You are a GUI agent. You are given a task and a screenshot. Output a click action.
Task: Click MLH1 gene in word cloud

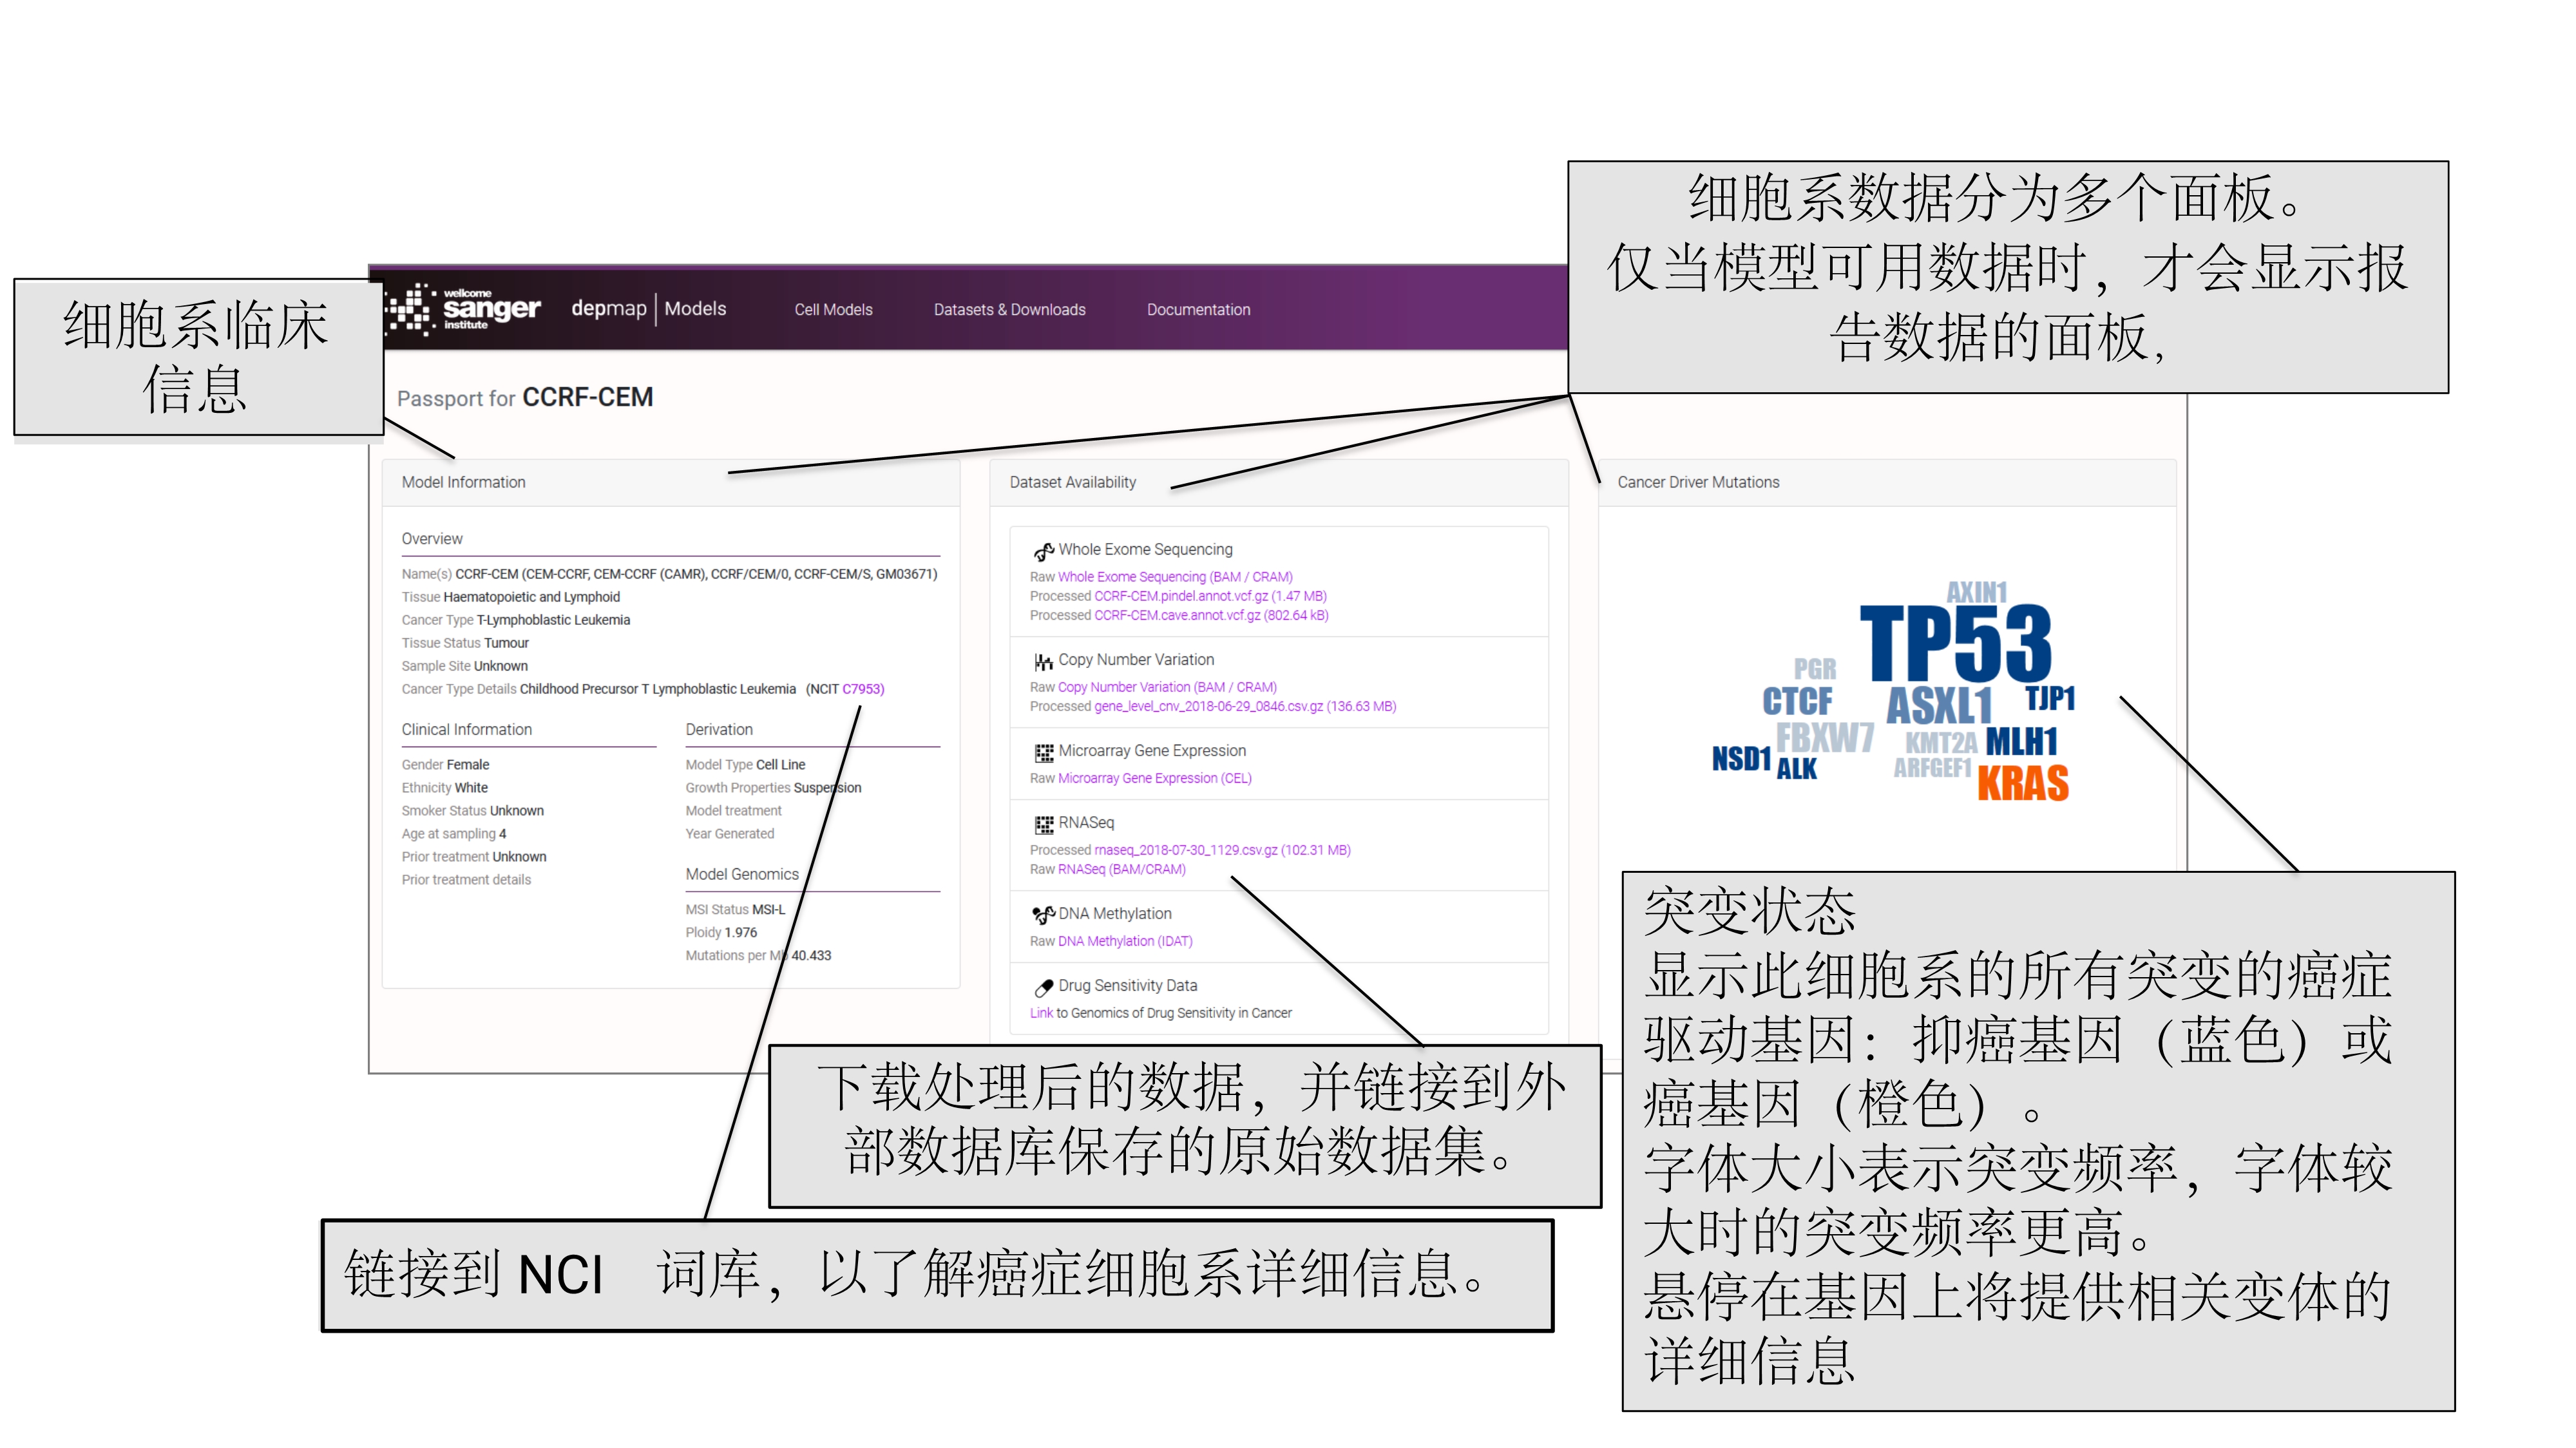2021,741
